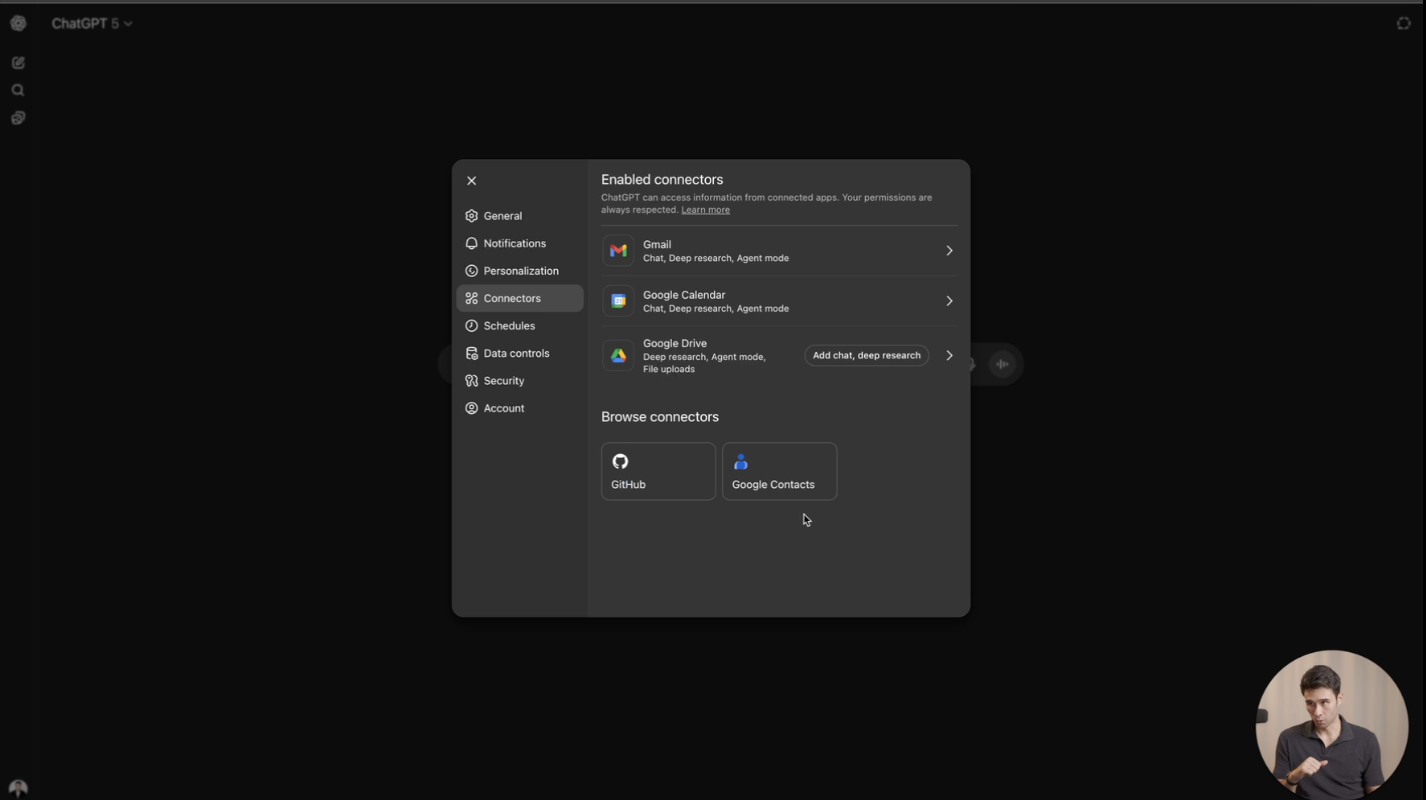Screen dimensions: 1426x800
Task: Click the Security key icon
Action: coord(471,381)
